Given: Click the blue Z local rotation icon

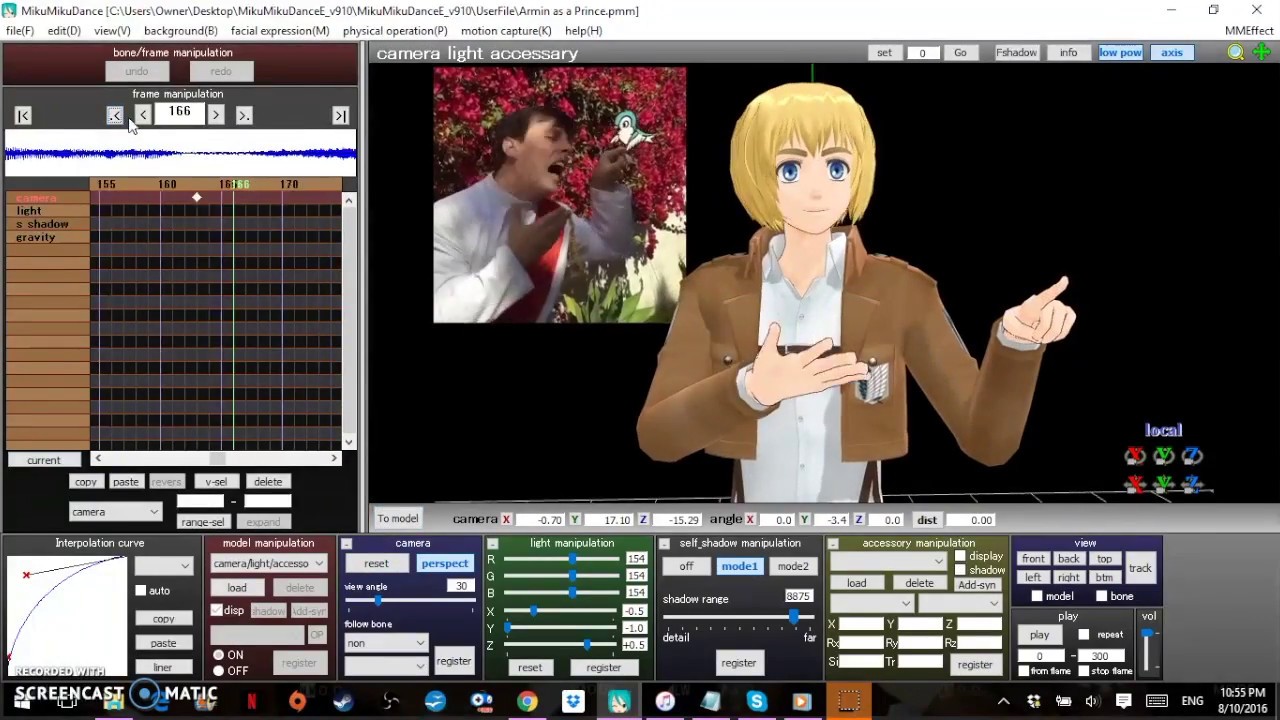Looking at the screenshot, I should click(1192, 456).
